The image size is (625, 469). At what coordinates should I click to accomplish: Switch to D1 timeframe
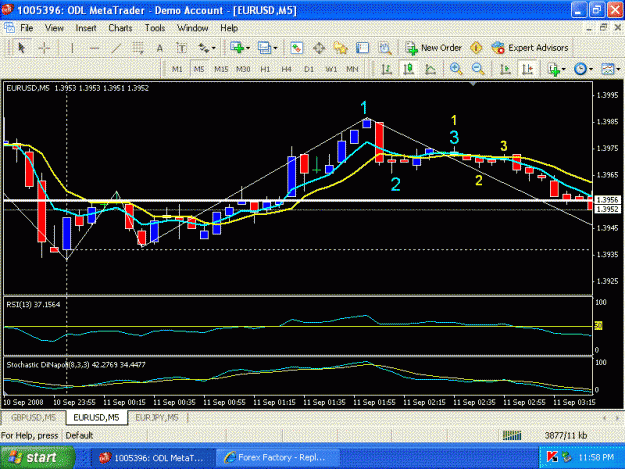[x=309, y=69]
